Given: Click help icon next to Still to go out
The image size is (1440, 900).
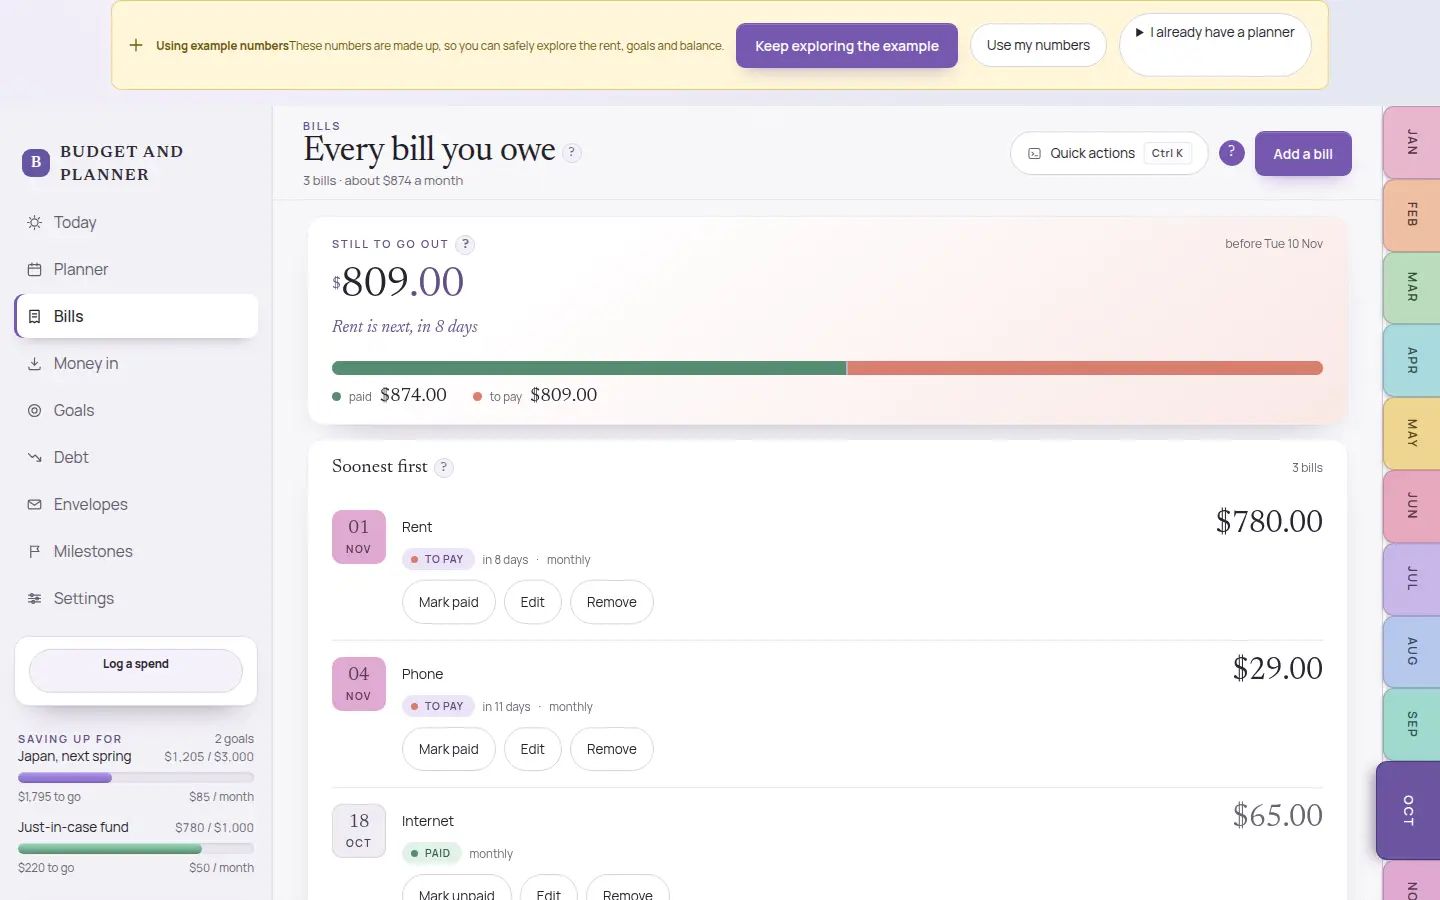Looking at the screenshot, I should coord(465,244).
